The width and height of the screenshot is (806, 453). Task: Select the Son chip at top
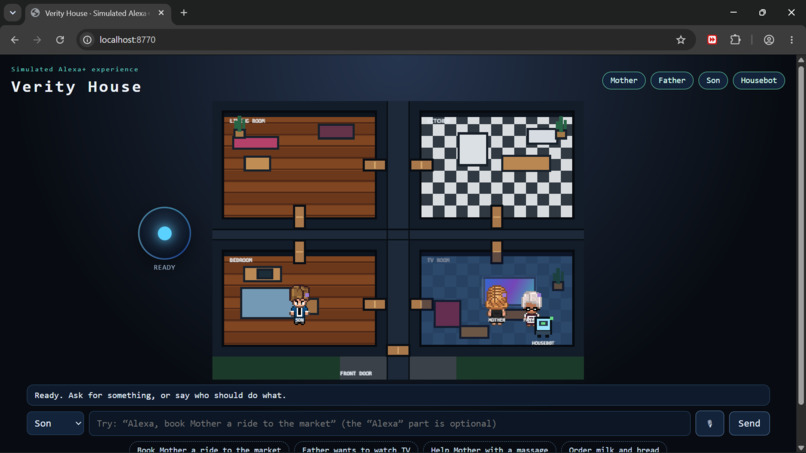(x=713, y=80)
